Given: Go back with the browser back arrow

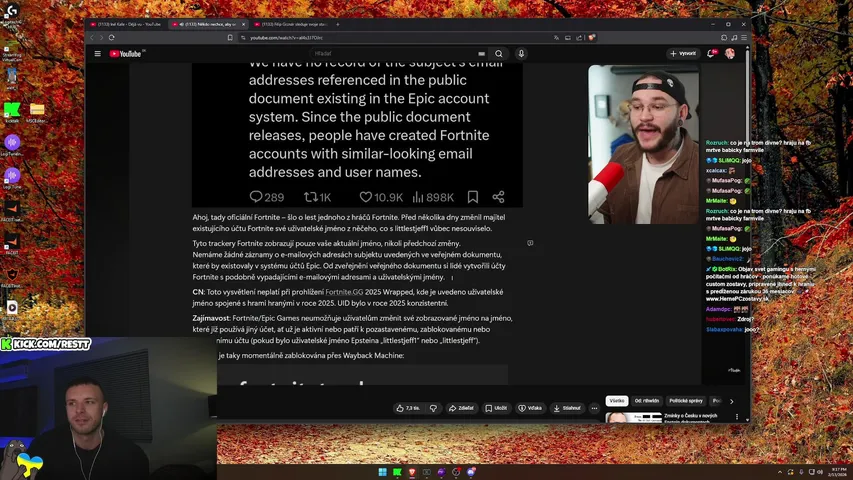Looking at the screenshot, I should tap(92, 38).
